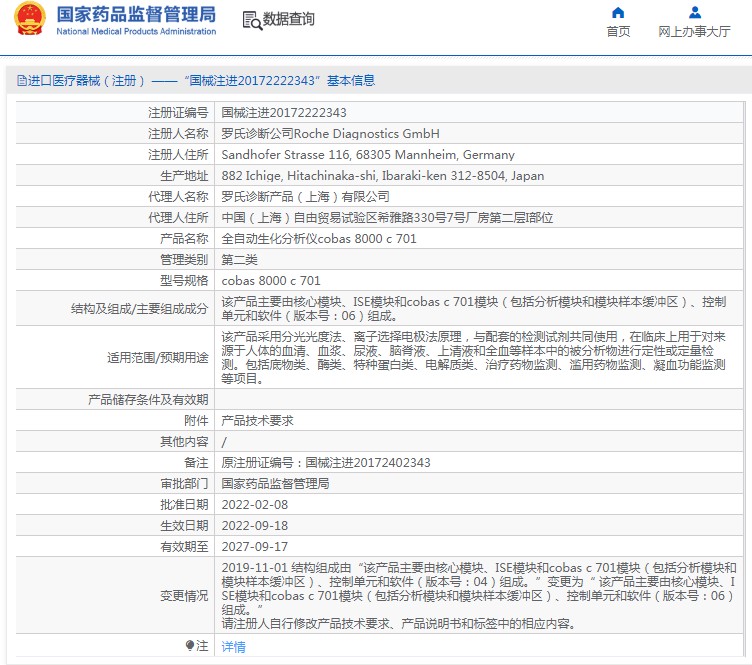Screen dimensions: 752x665
Task: Click the 注册证编号 row label
Action: click(178, 113)
